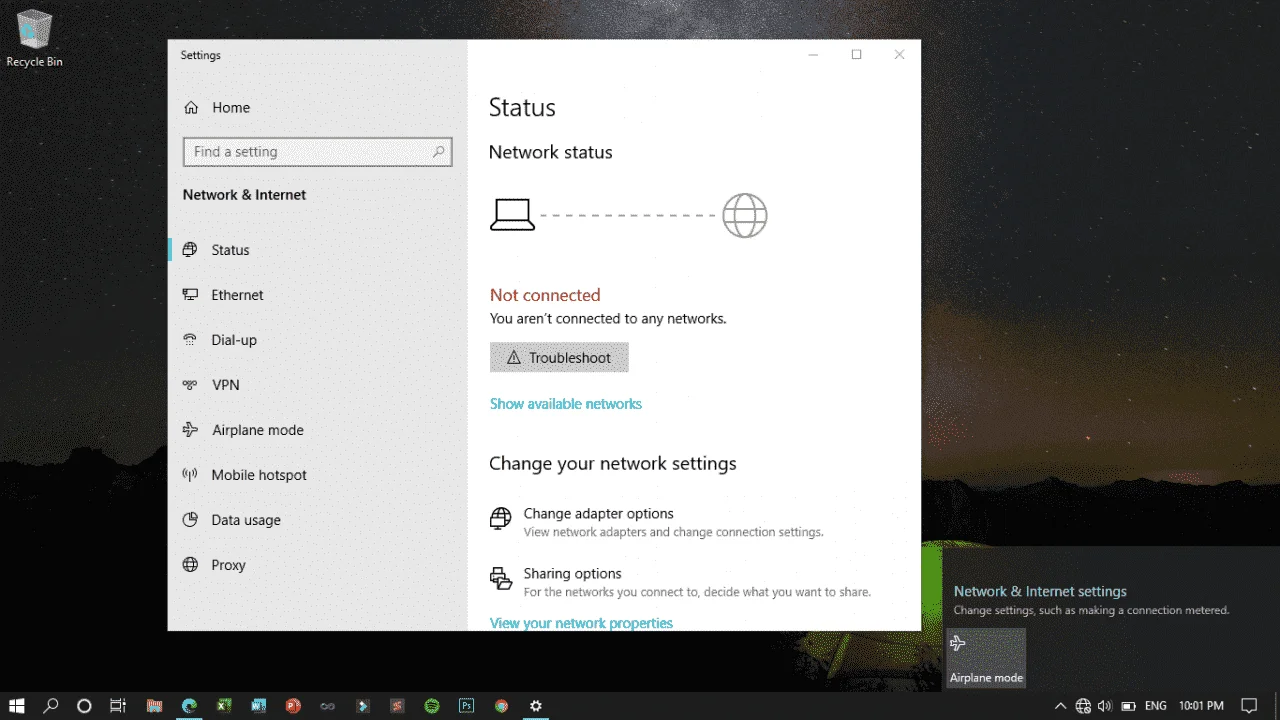Click the Troubleshoot button
This screenshot has width=1280, height=720.
click(559, 358)
